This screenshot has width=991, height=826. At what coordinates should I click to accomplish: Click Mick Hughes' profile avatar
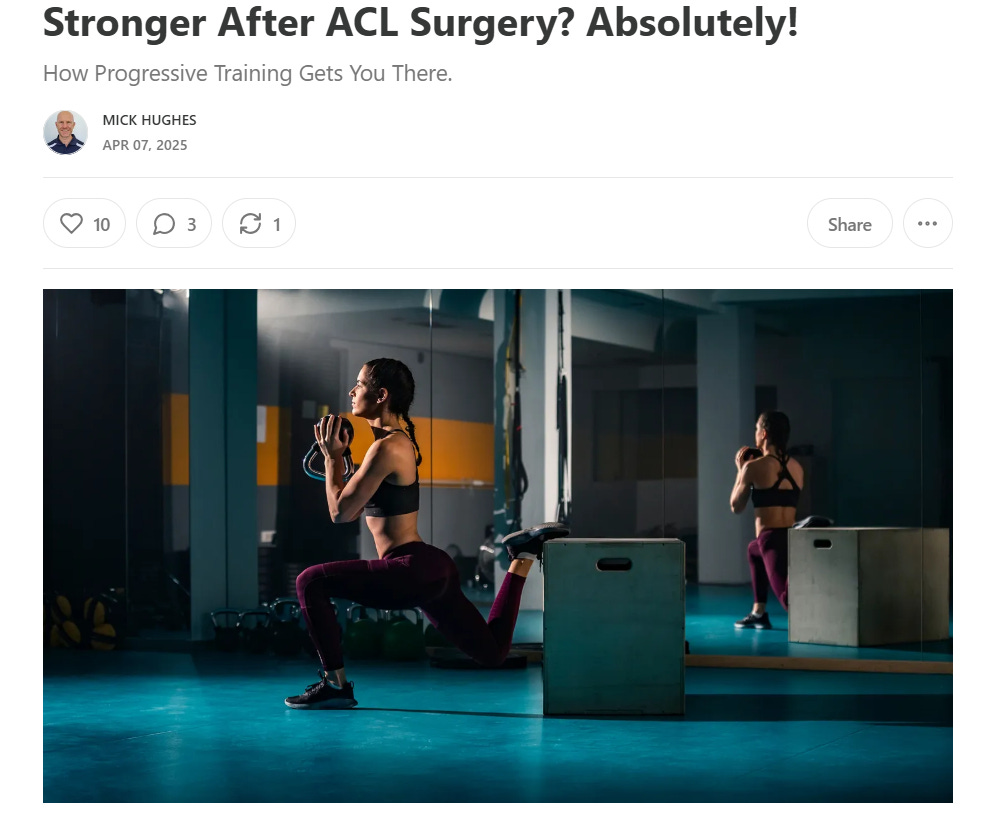coord(65,132)
